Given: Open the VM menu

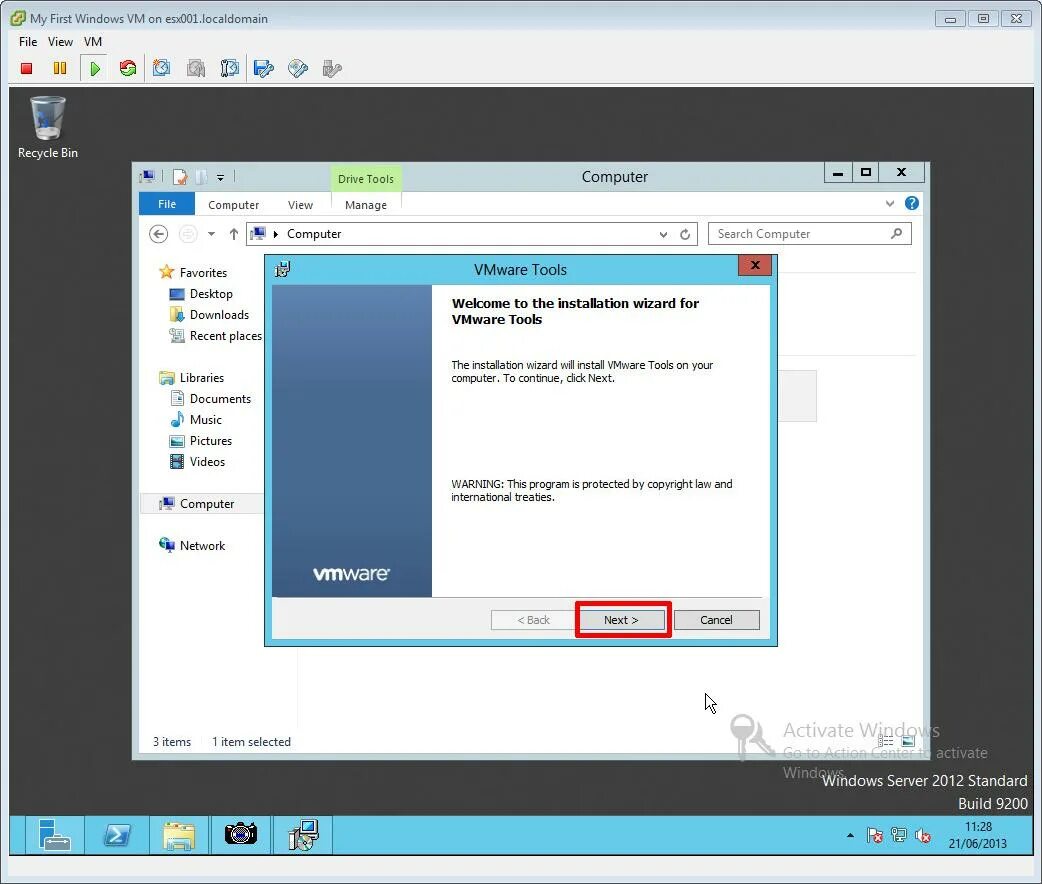Looking at the screenshot, I should pos(93,41).
